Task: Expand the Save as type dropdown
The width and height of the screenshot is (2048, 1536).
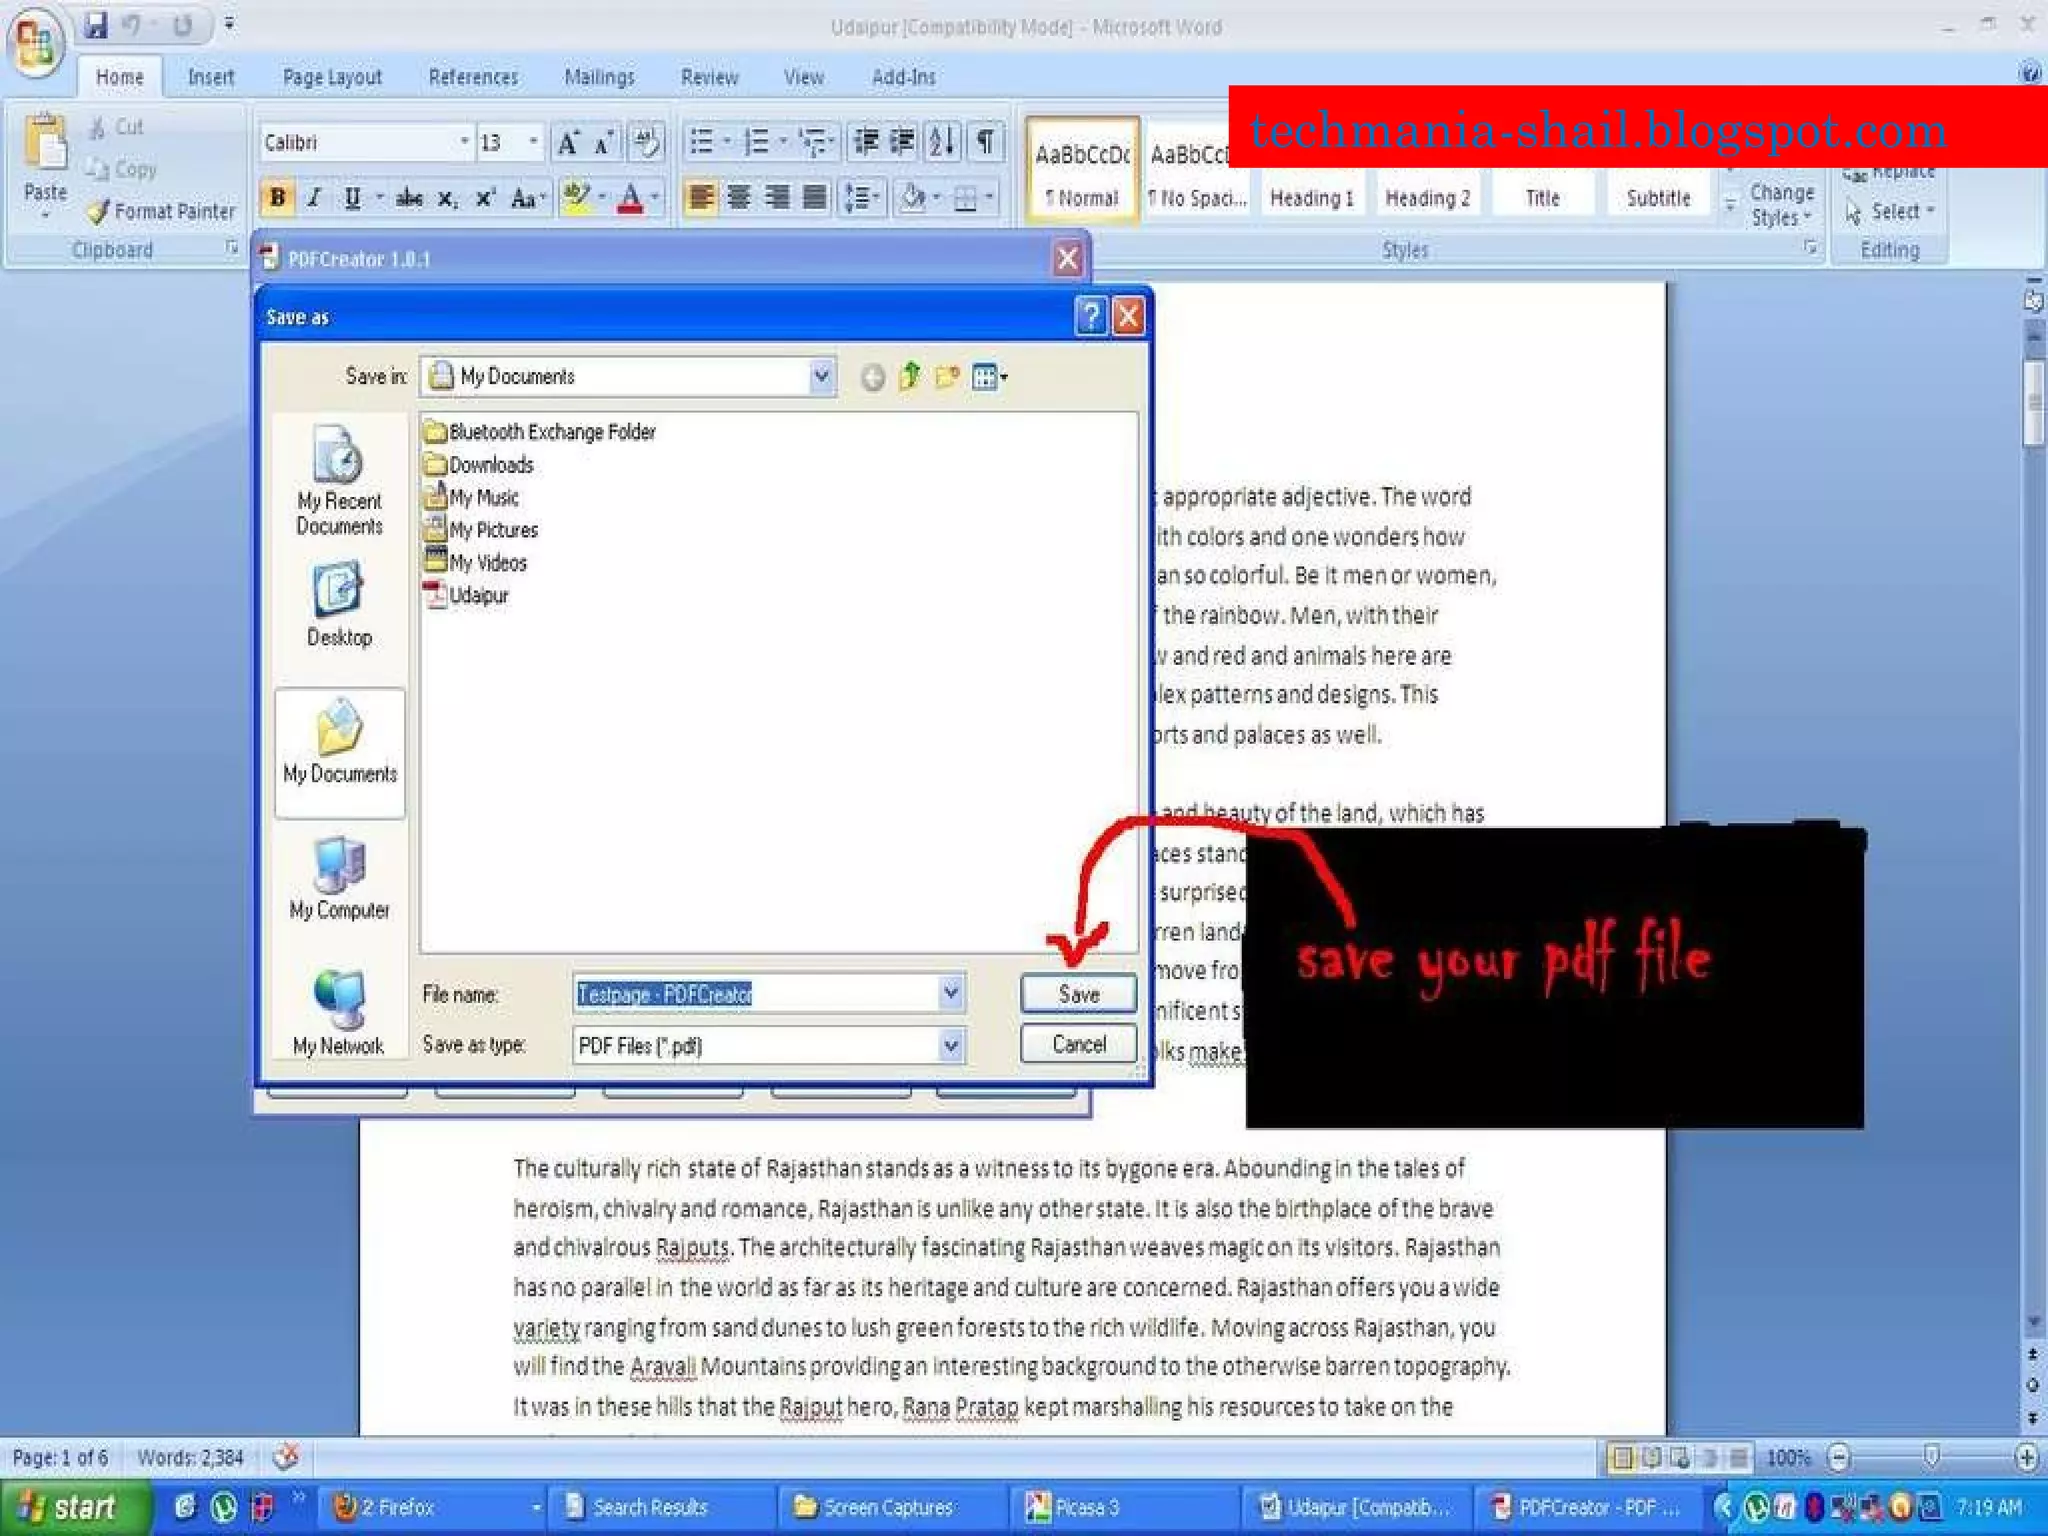Action: click(950, 1046)
